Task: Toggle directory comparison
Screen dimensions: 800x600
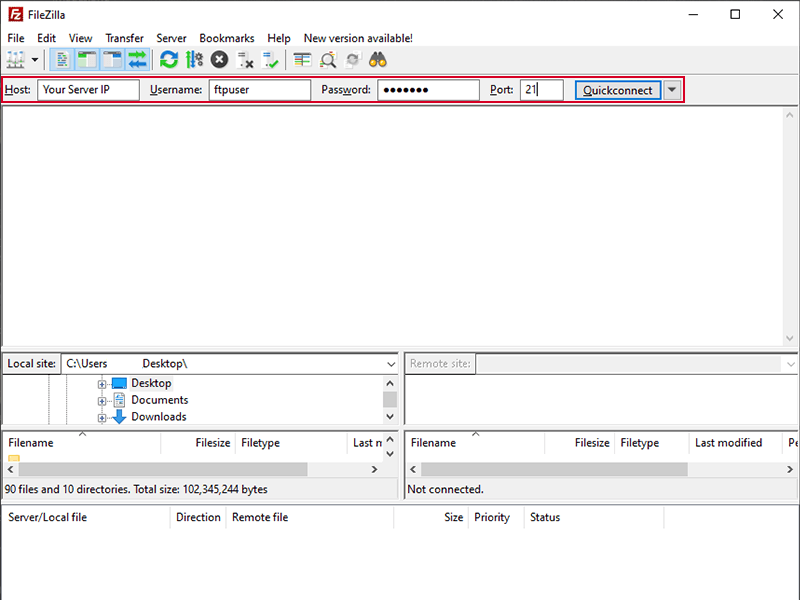Action: (x=328, y=60)
